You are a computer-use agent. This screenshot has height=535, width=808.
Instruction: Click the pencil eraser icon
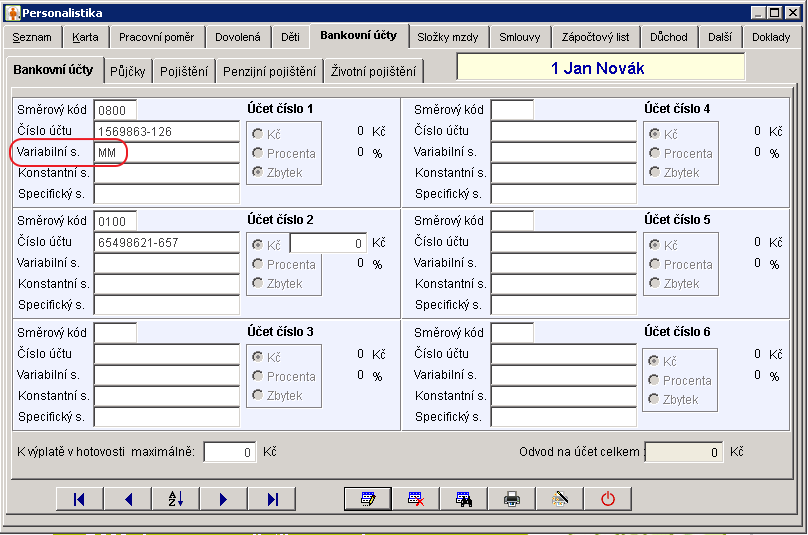560,499
